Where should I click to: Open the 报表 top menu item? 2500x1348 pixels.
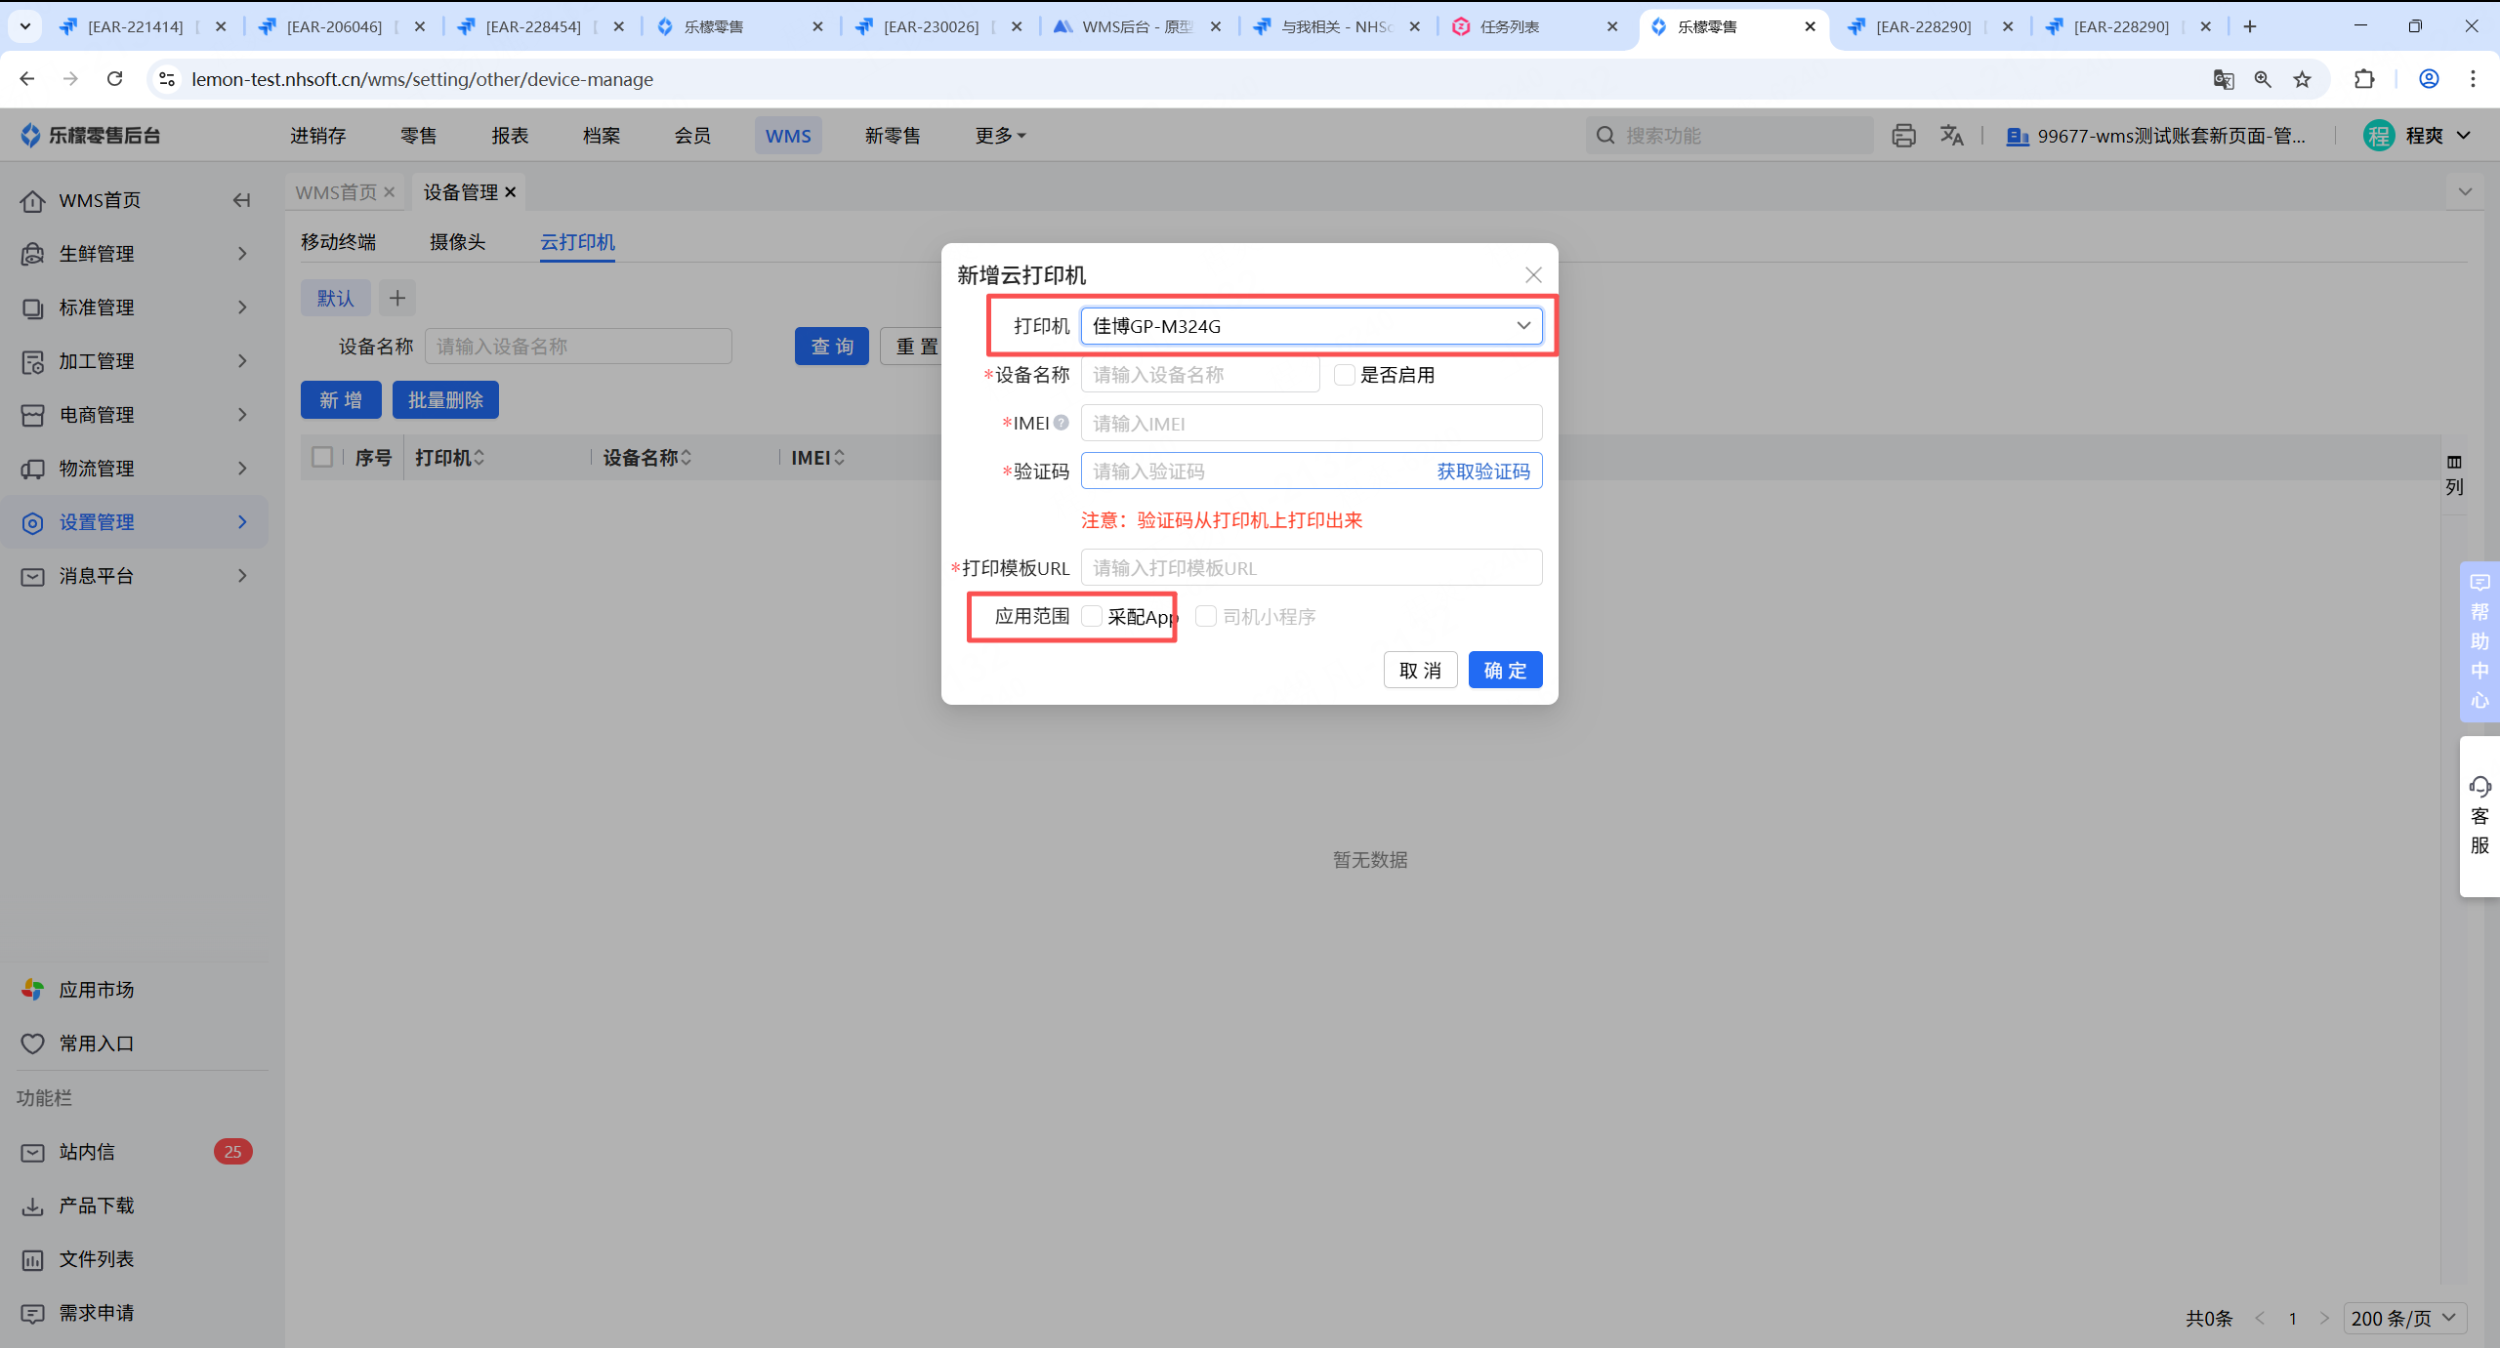(509, 136)
